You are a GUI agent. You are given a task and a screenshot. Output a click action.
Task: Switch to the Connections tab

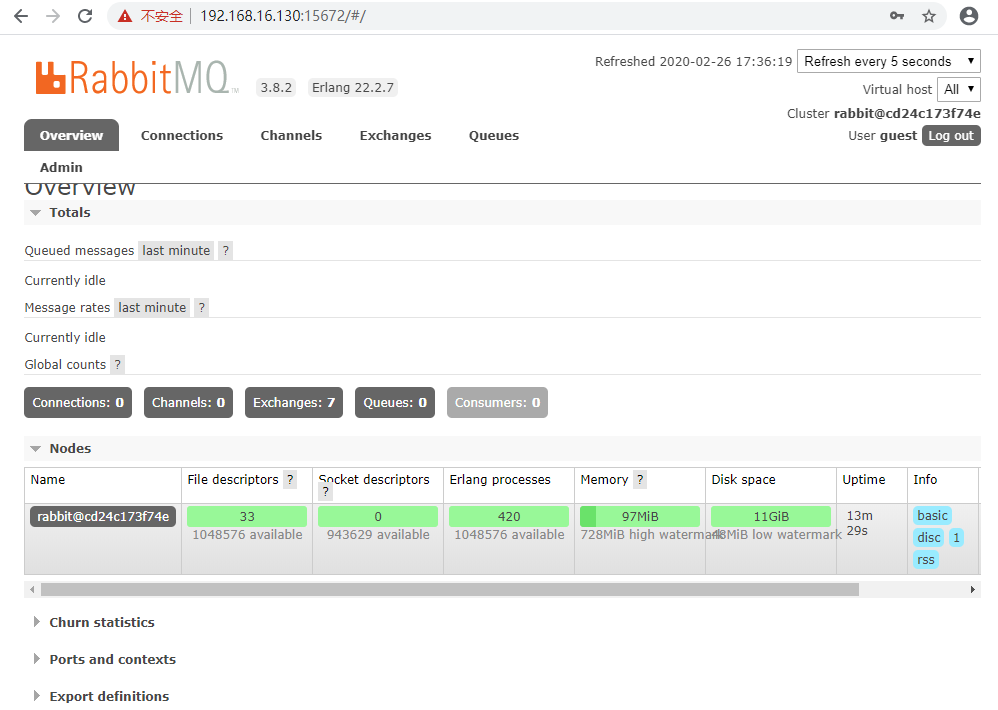coord(182,136)
